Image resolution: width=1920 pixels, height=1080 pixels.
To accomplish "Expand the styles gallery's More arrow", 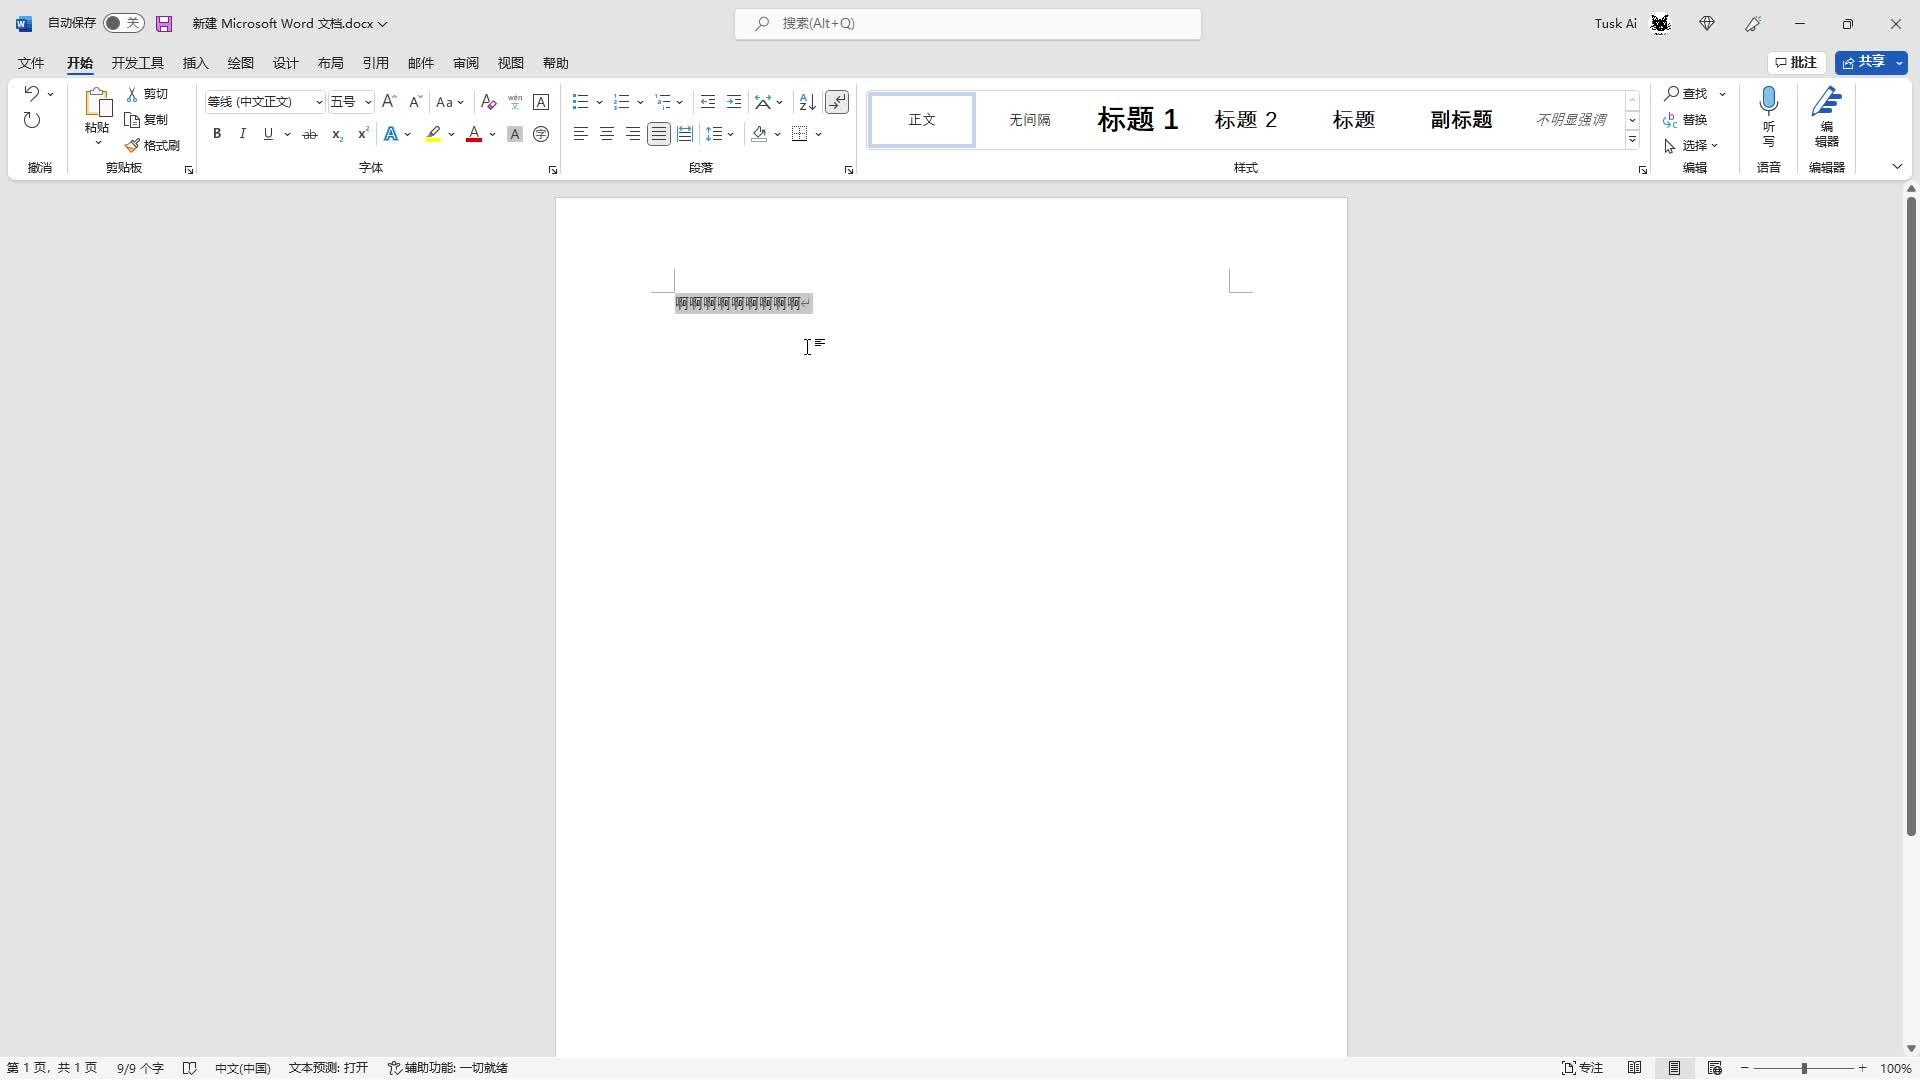I will point(1632,140).
